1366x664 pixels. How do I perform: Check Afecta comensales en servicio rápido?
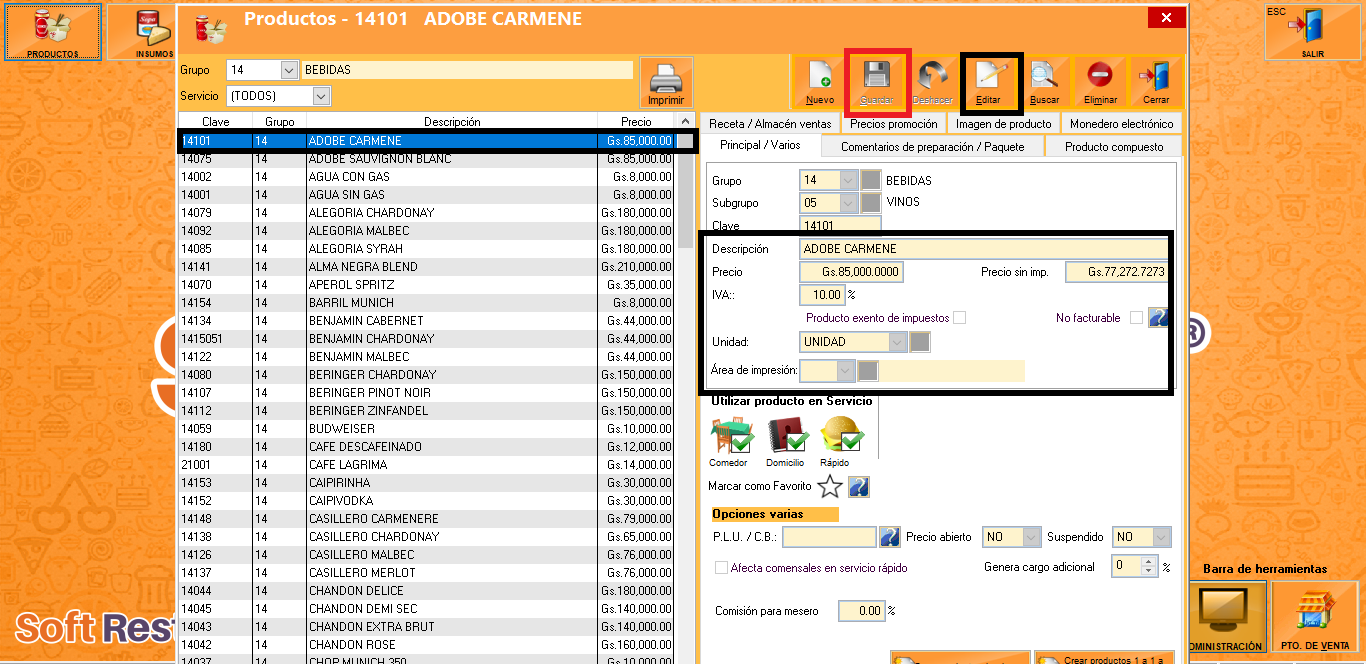[722, 567]
